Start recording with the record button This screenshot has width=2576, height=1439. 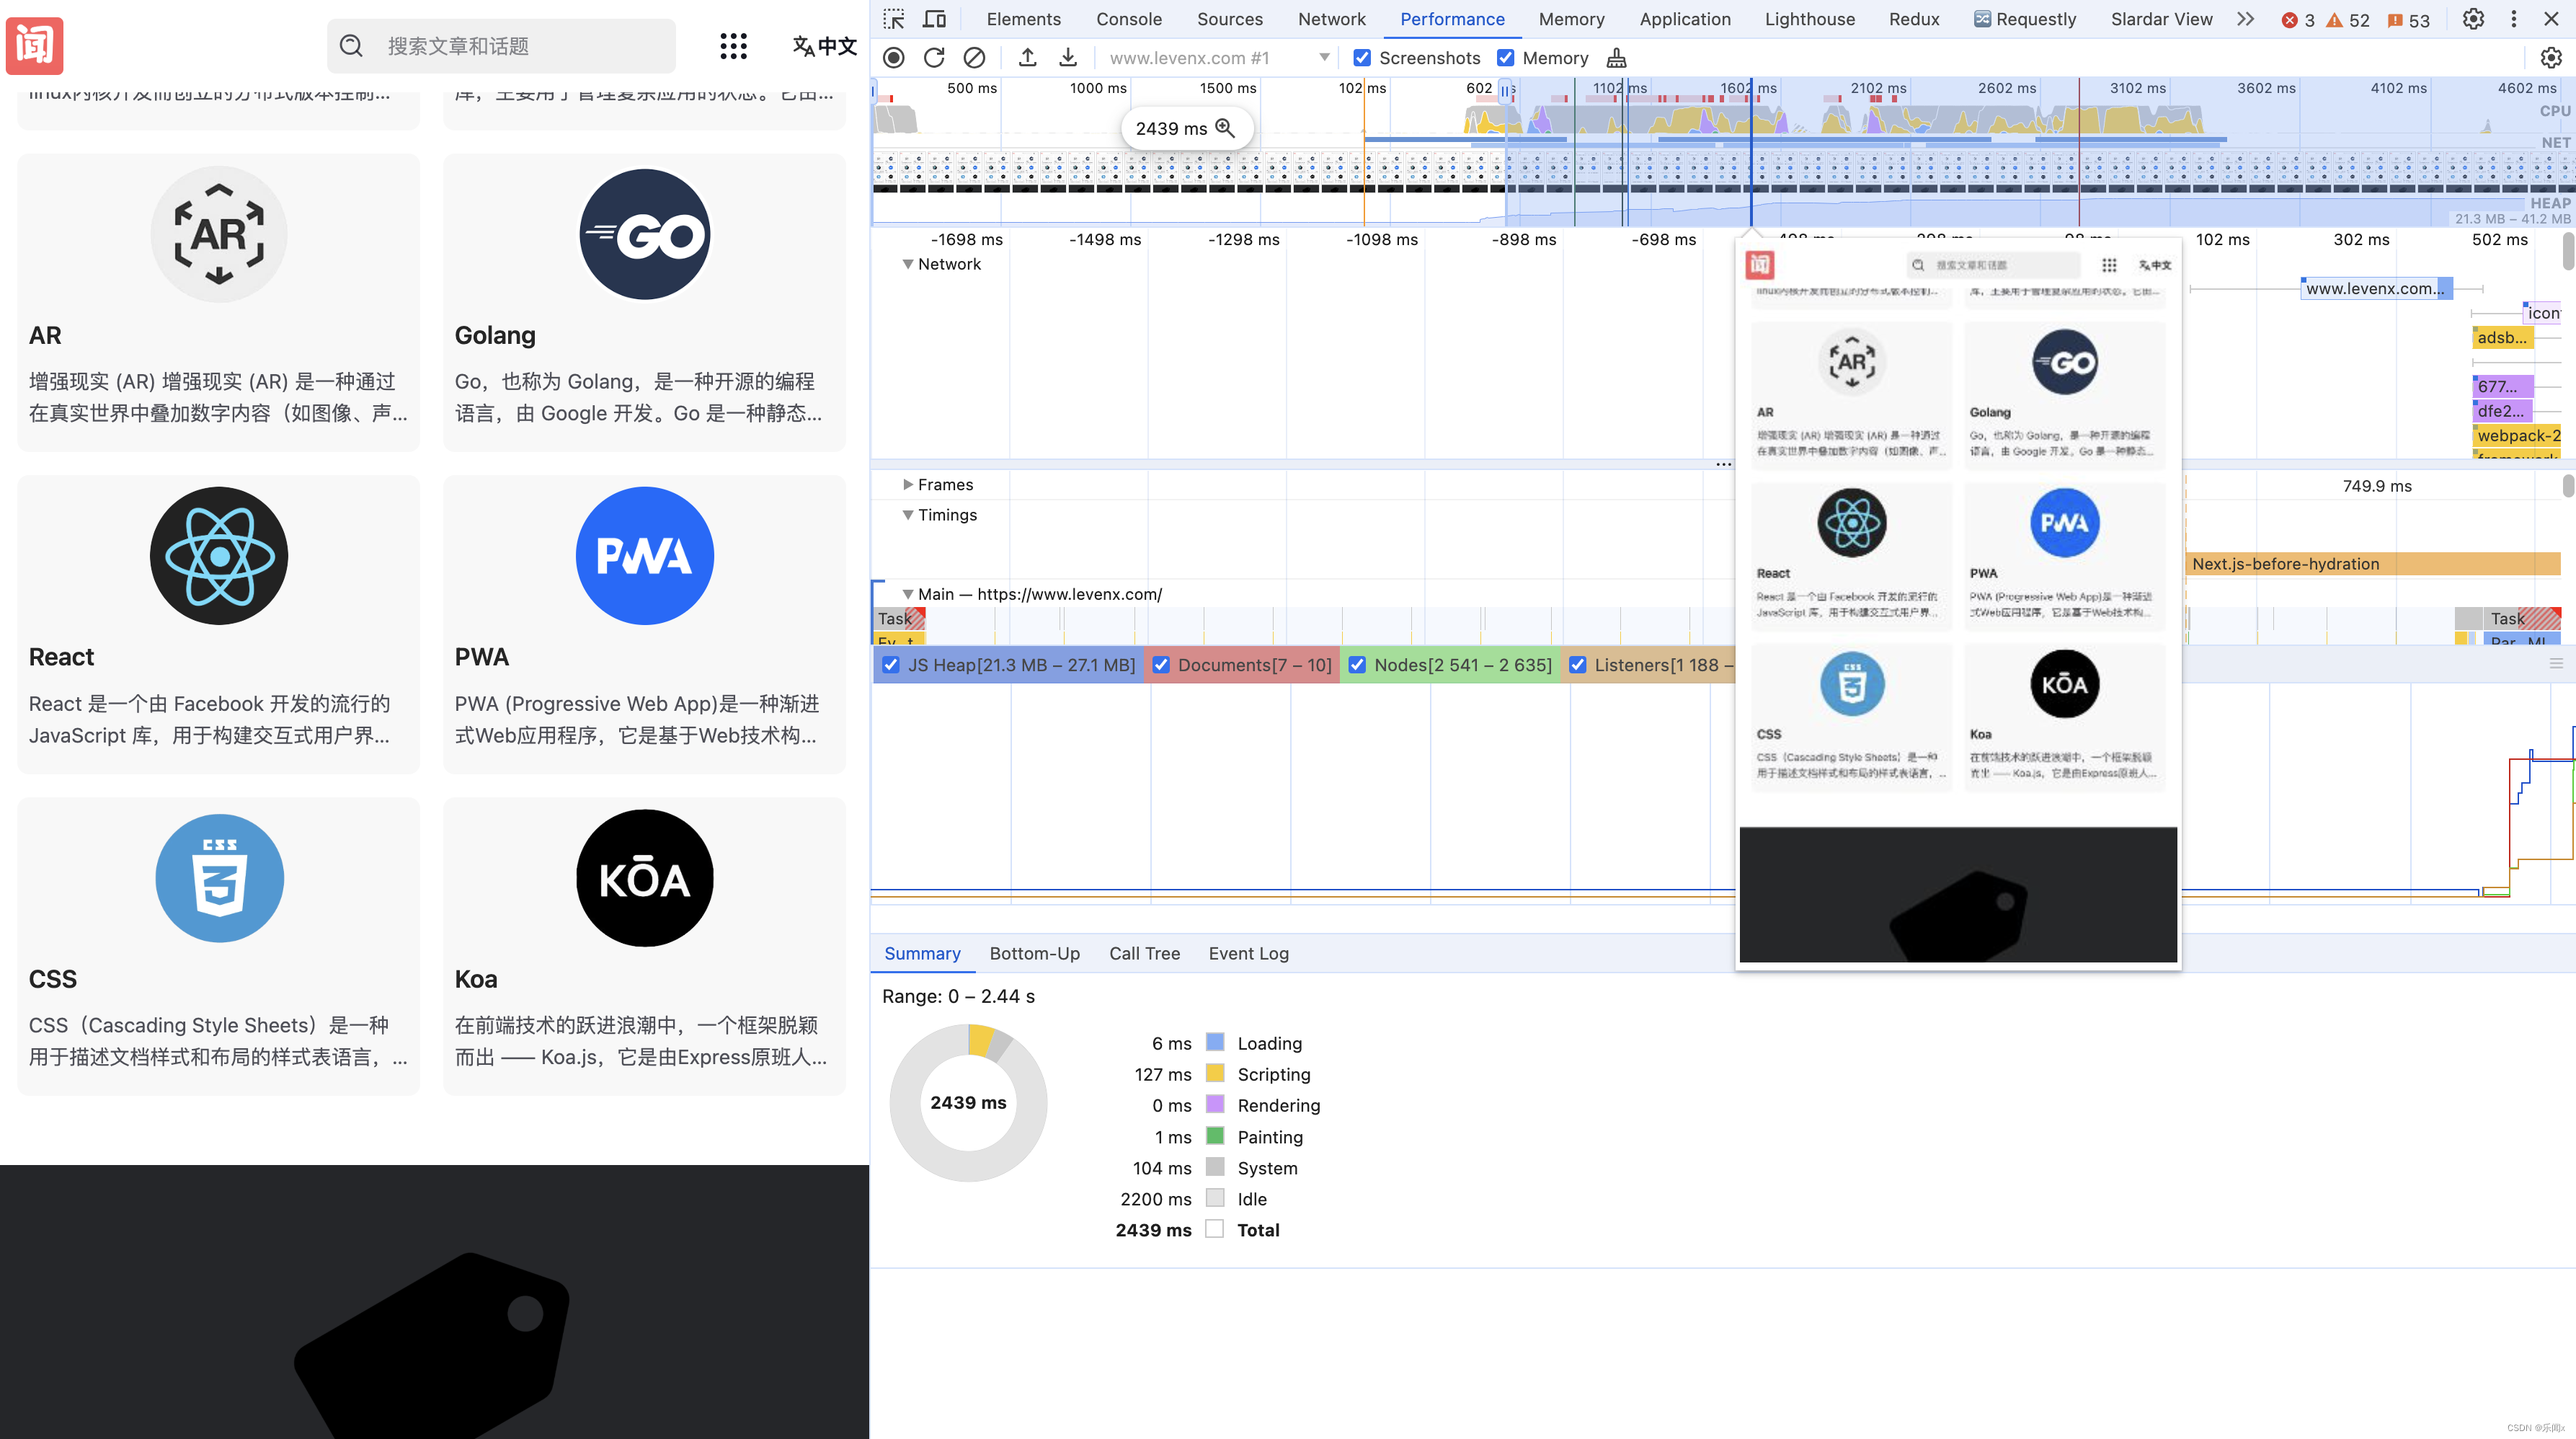pyautogui.click(x=894, y=58)
